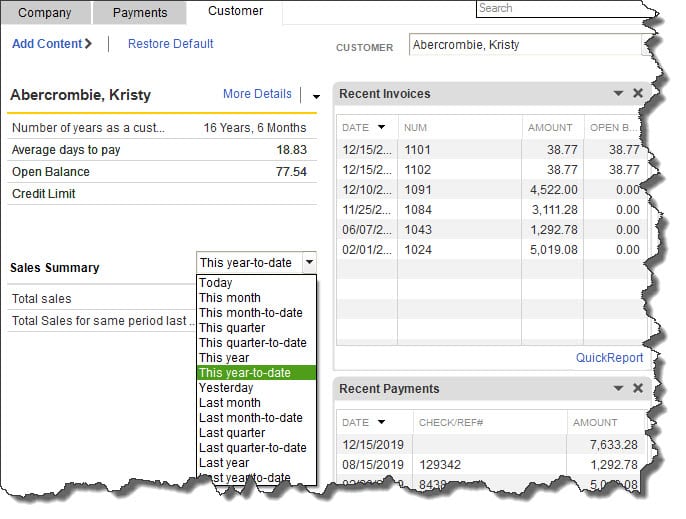Viewport: 686px width, 519px height.
Task: Click Restore Default link
Action: 170,44
